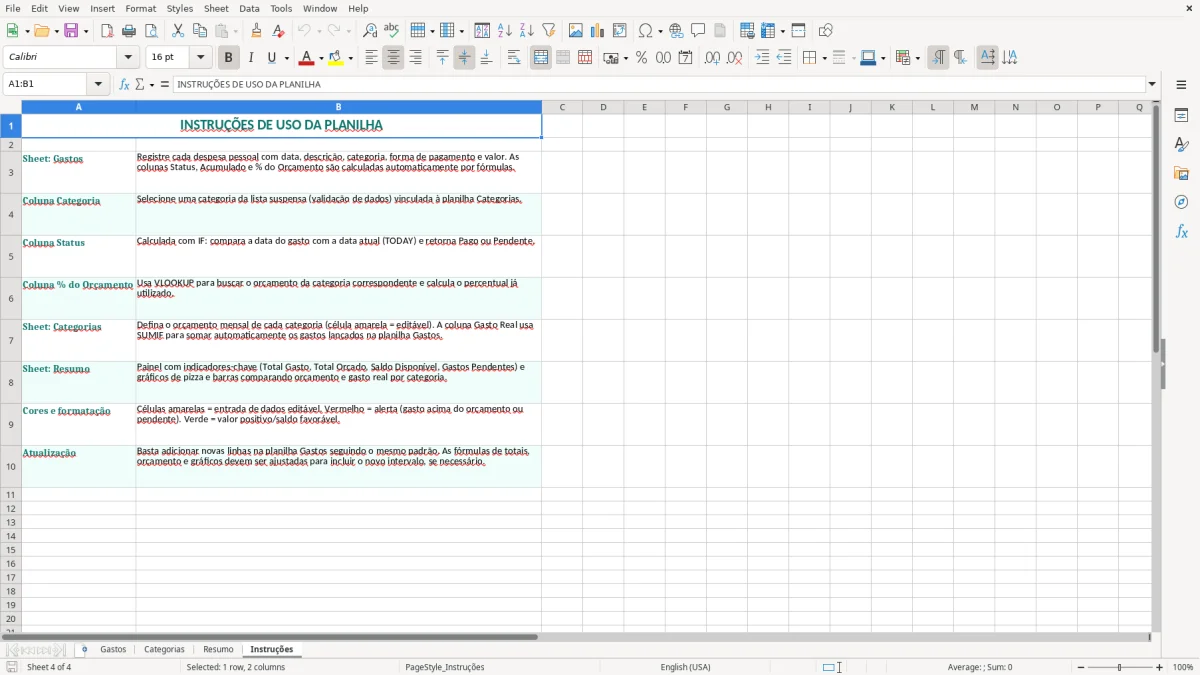Insert comment speech bubble icon
This screenshot has height=675, width=1200.
[698, 31]
